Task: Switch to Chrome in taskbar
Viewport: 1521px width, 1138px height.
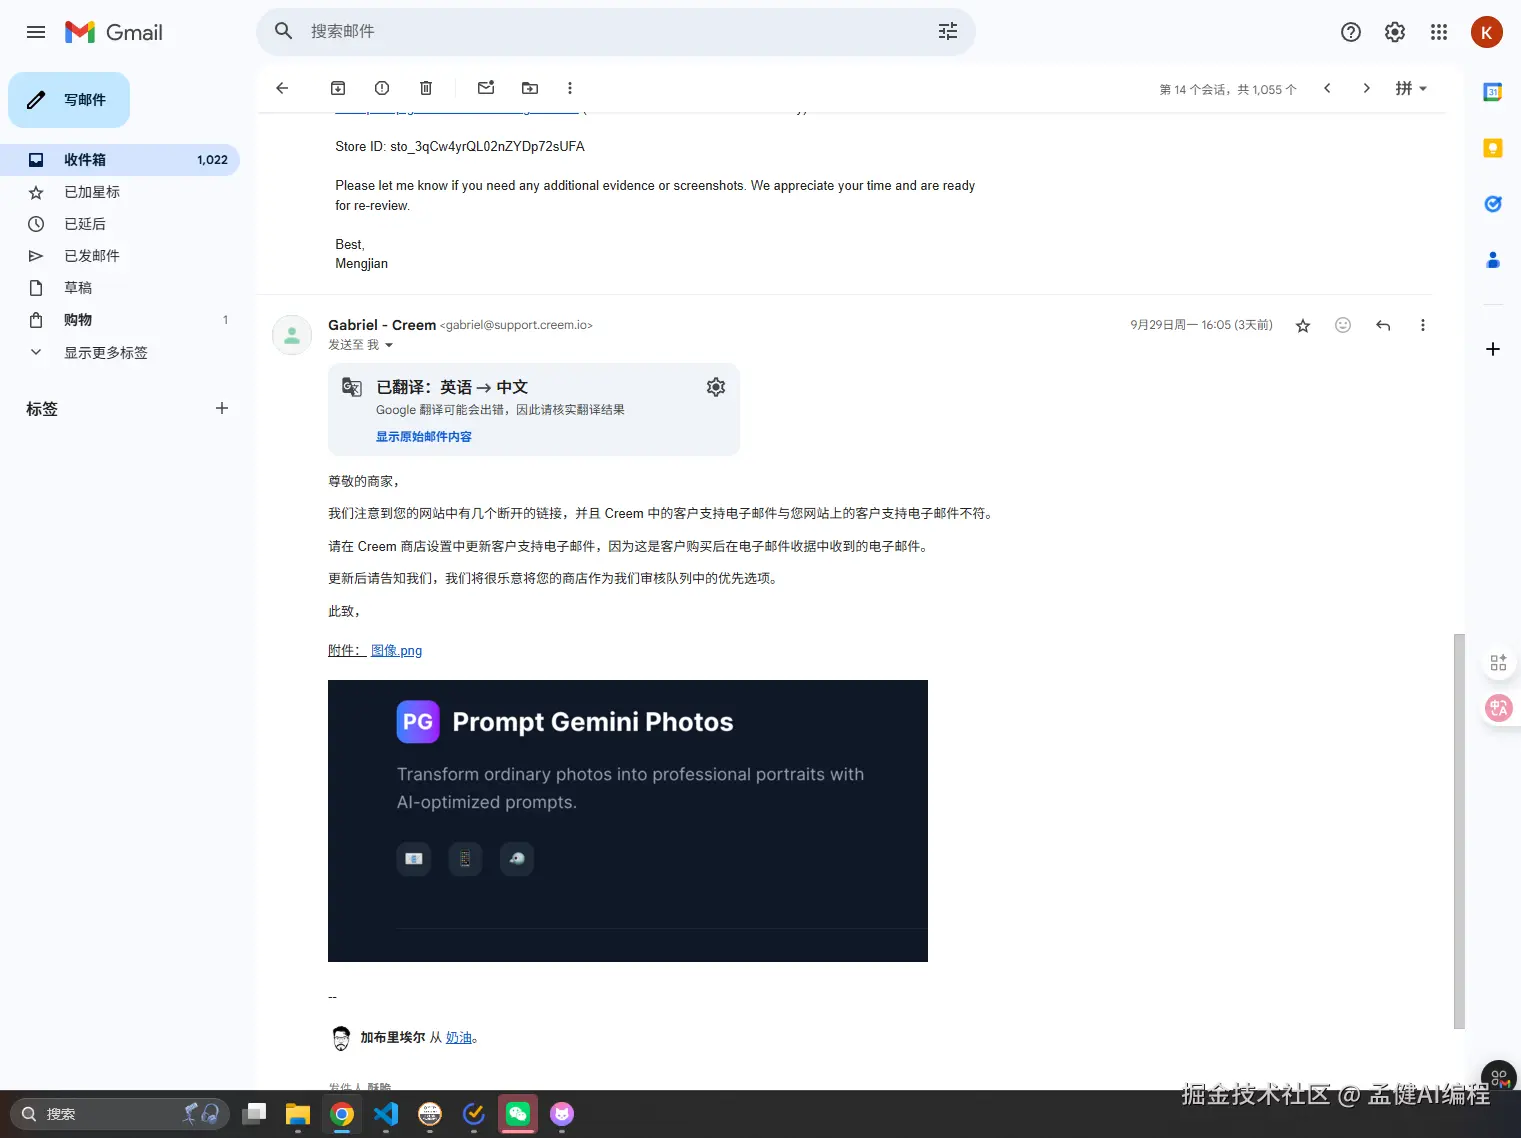Action: pos(342,1114)
